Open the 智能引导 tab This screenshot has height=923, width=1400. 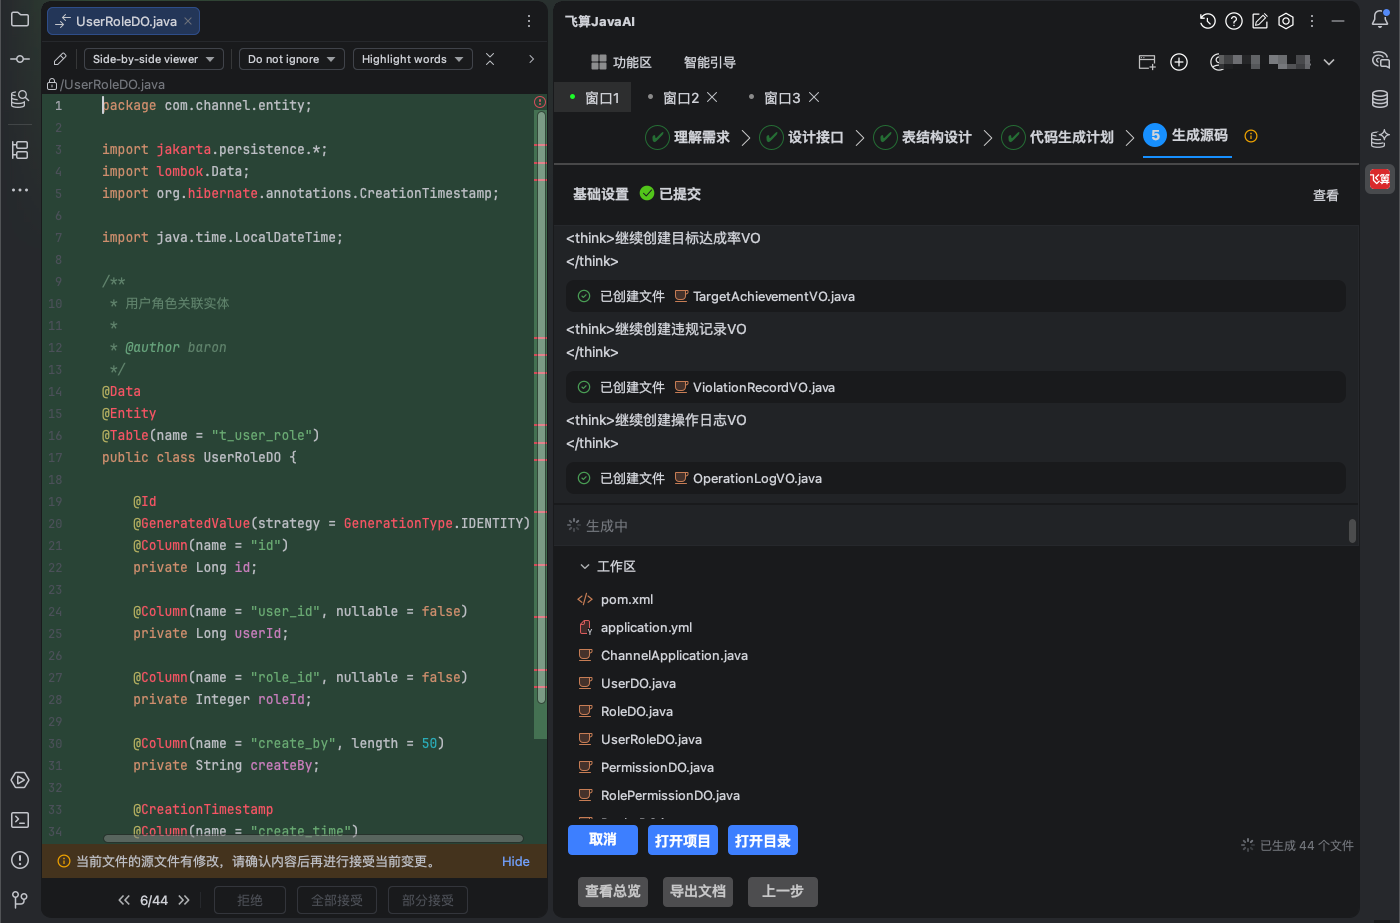pos(709,62)
